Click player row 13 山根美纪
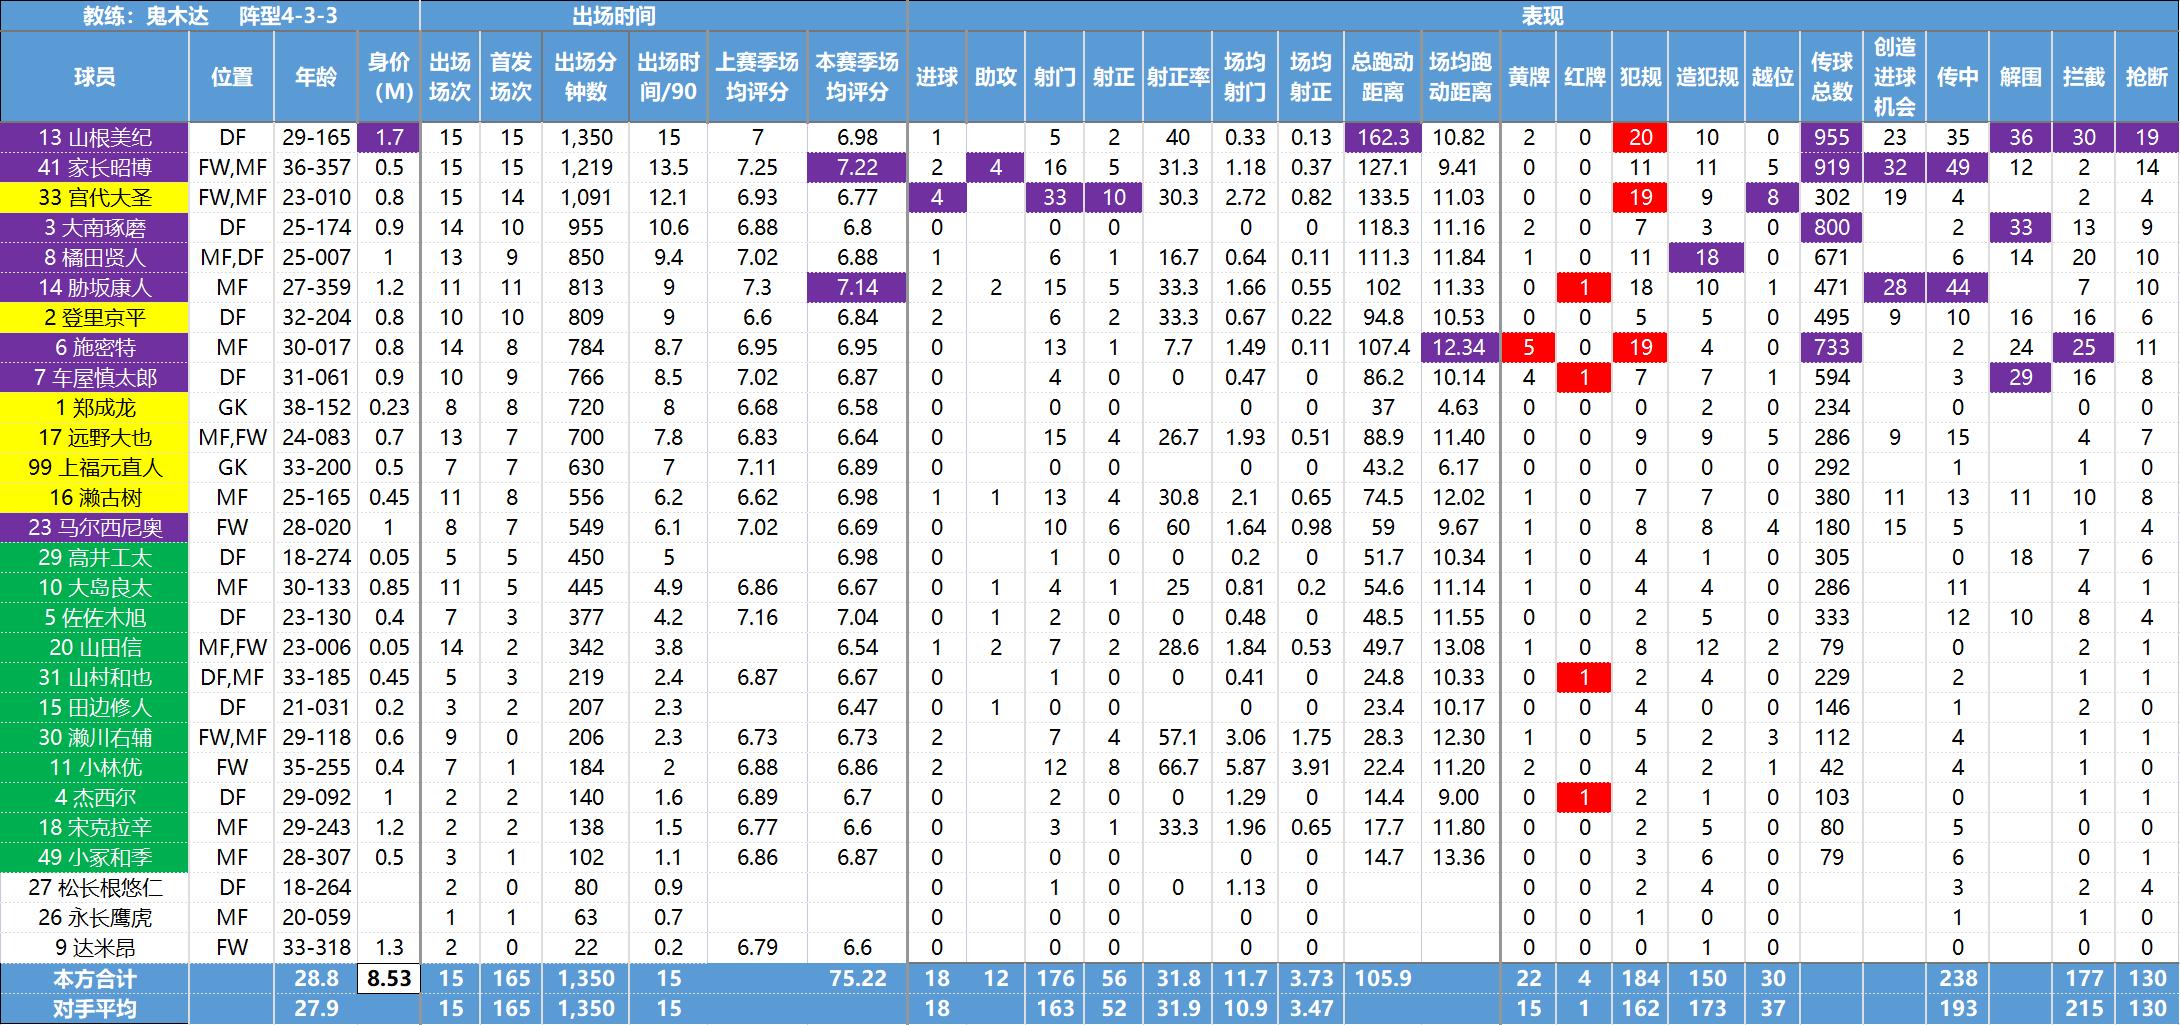2180x1025 pixels. click(95, 137)
